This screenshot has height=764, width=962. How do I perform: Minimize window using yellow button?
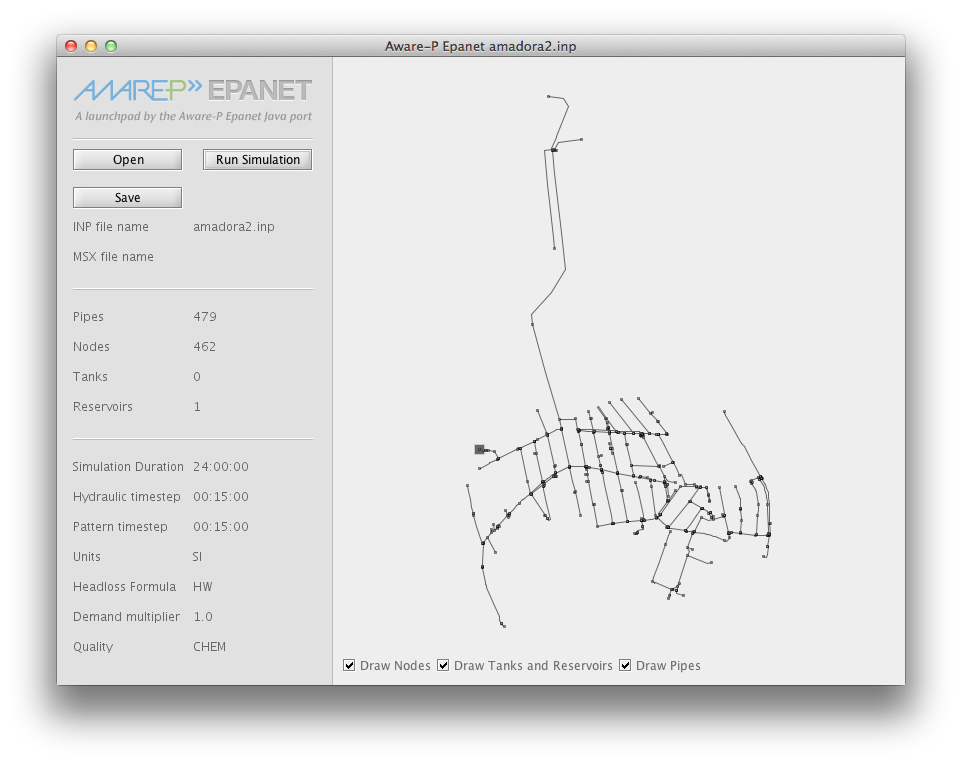pyautogui.click(x=91, y=46)
